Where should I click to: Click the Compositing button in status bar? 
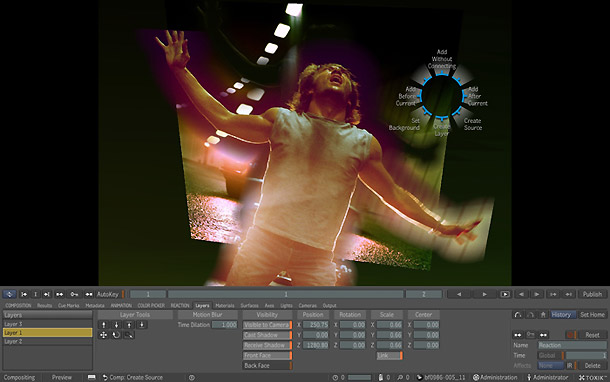click(x=19, y=377)
